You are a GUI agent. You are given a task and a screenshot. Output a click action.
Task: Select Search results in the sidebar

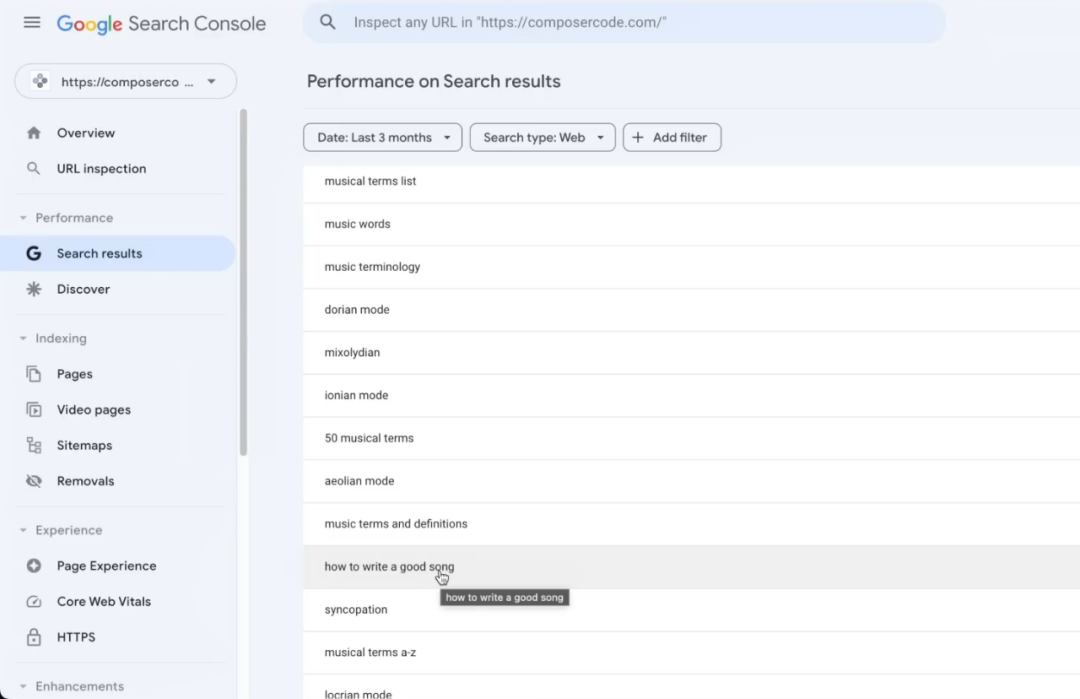coord(99,254)
